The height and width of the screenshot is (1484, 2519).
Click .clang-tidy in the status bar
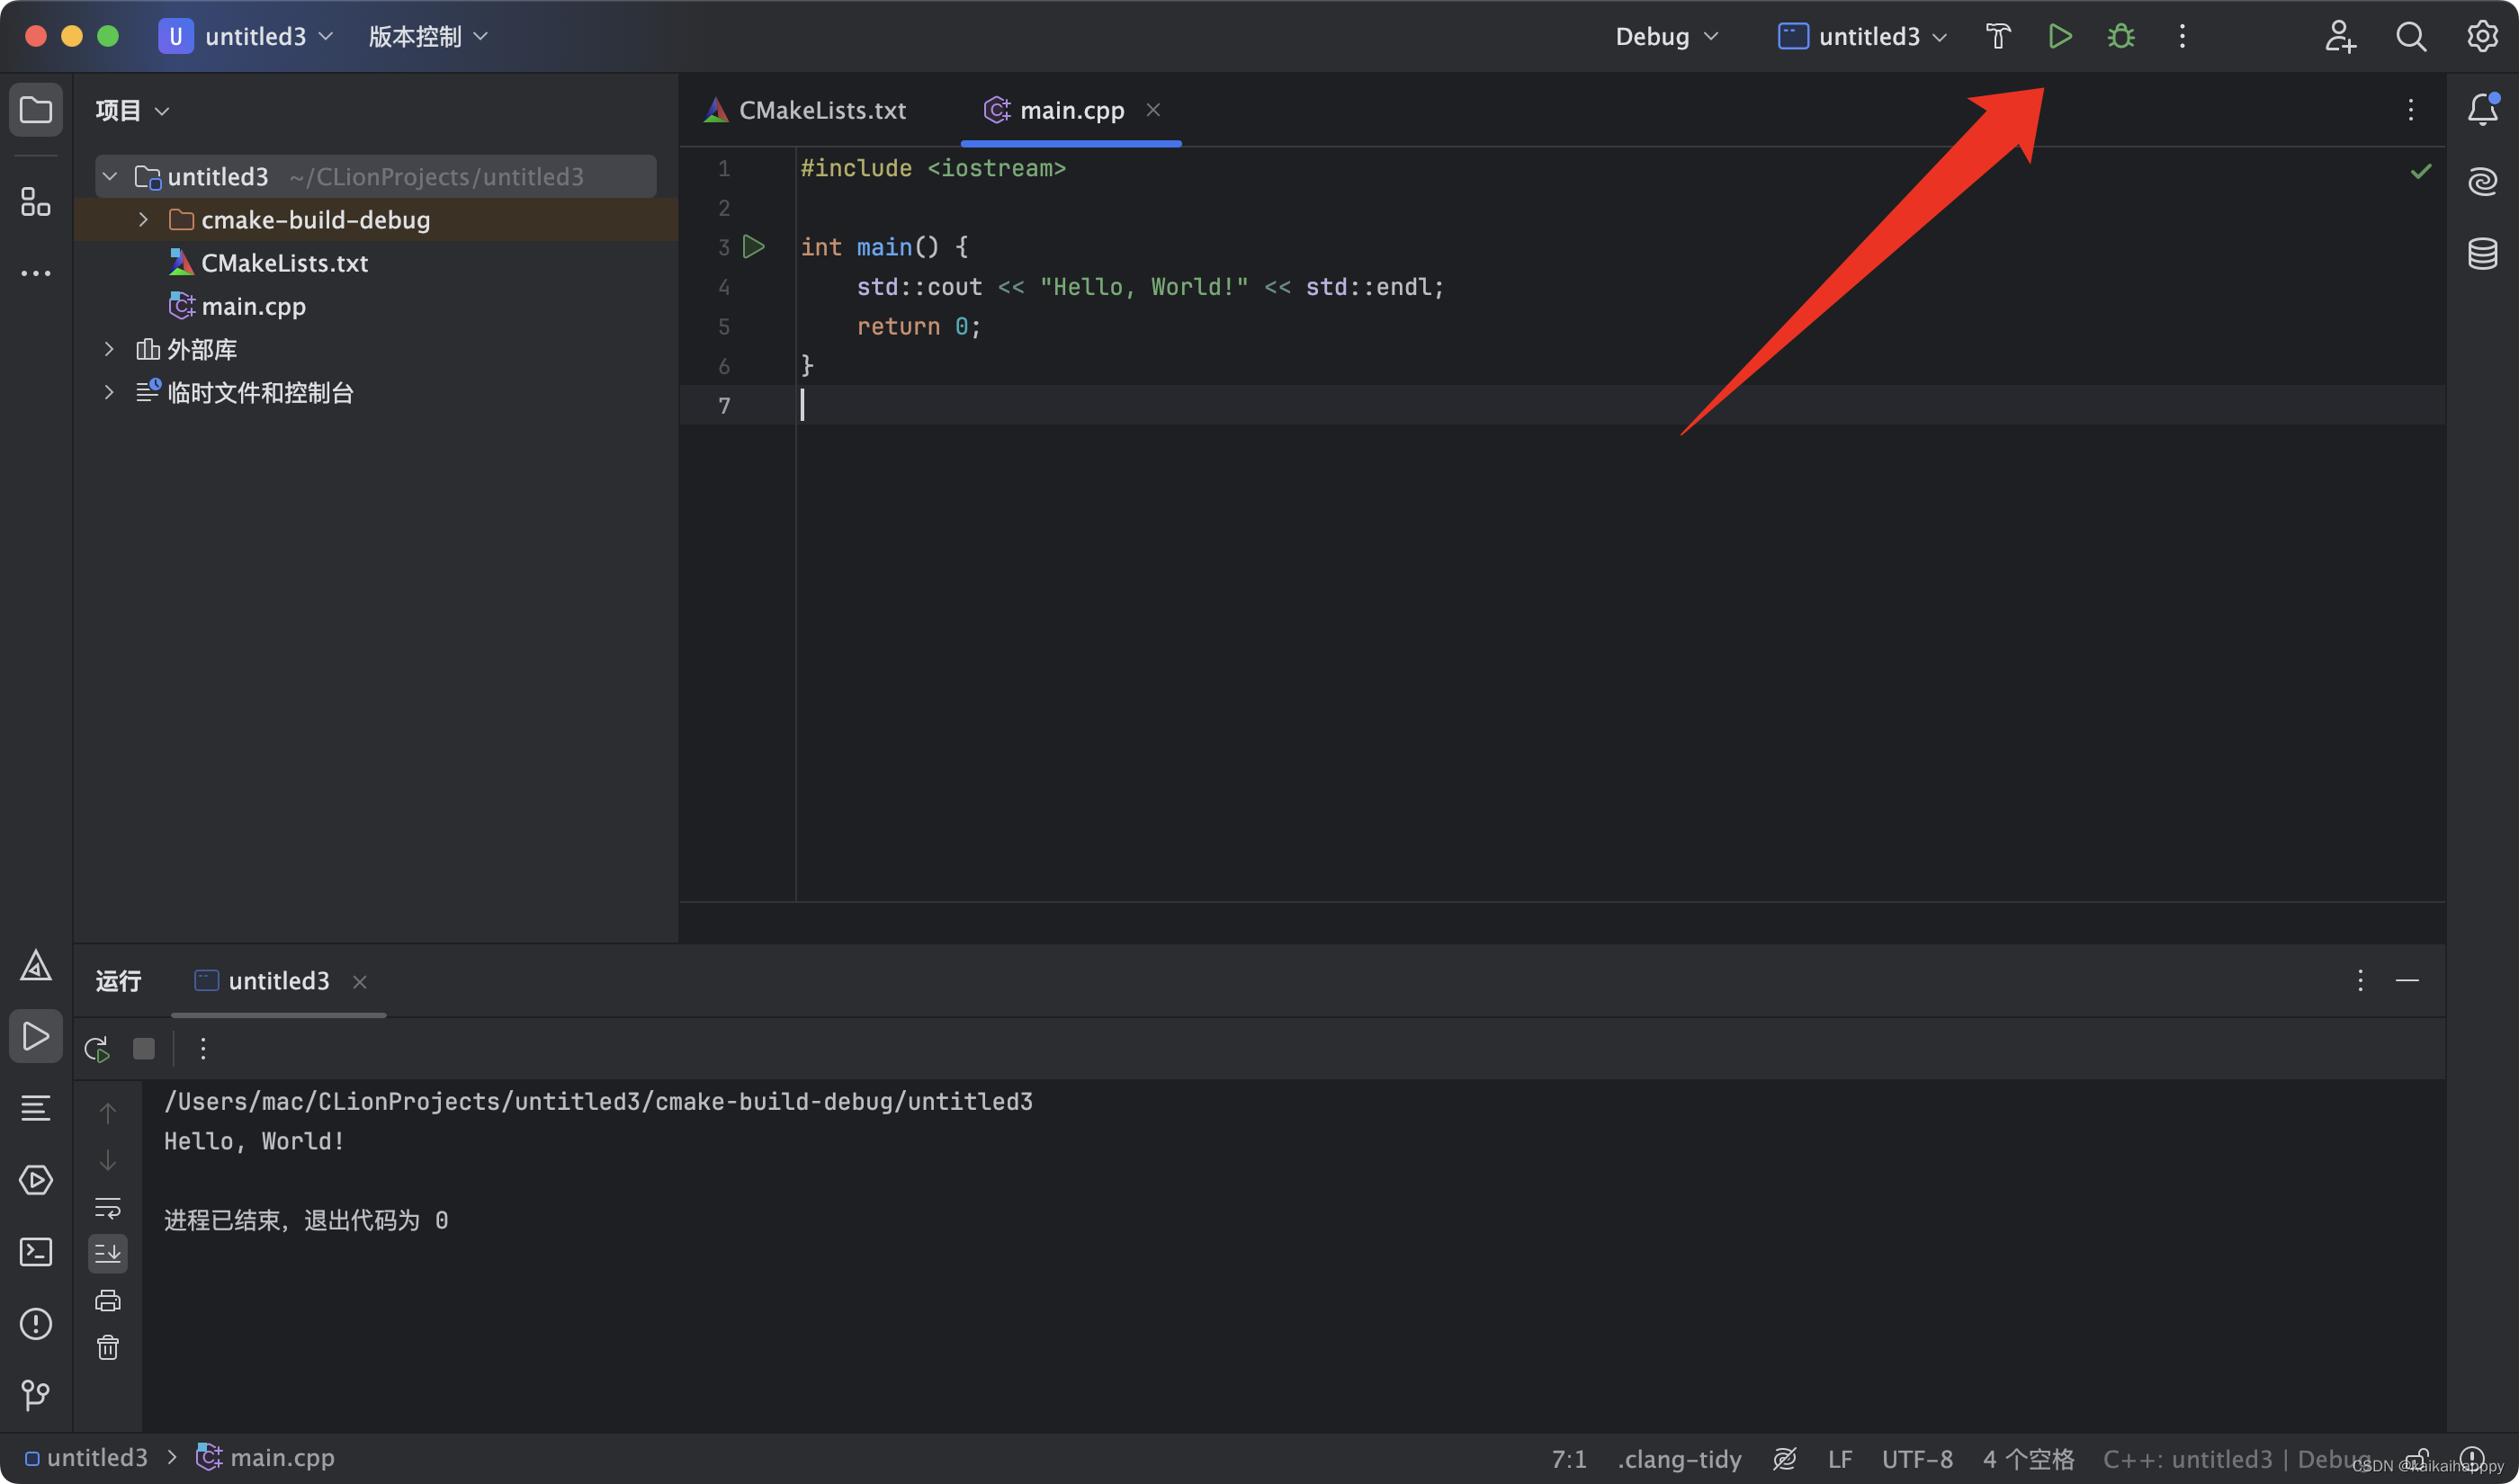1679,1459
